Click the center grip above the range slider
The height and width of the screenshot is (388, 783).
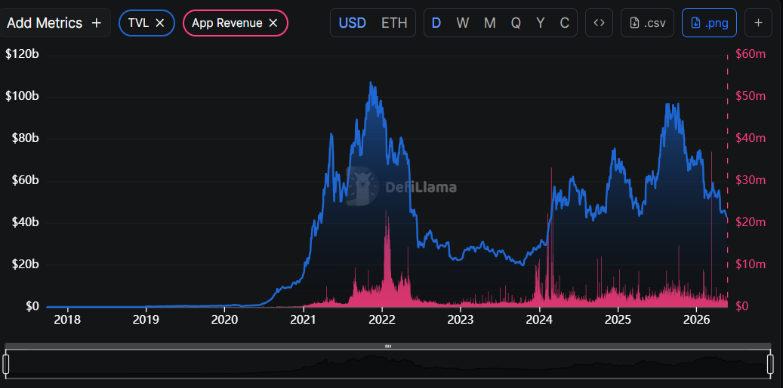coord(388,346)
